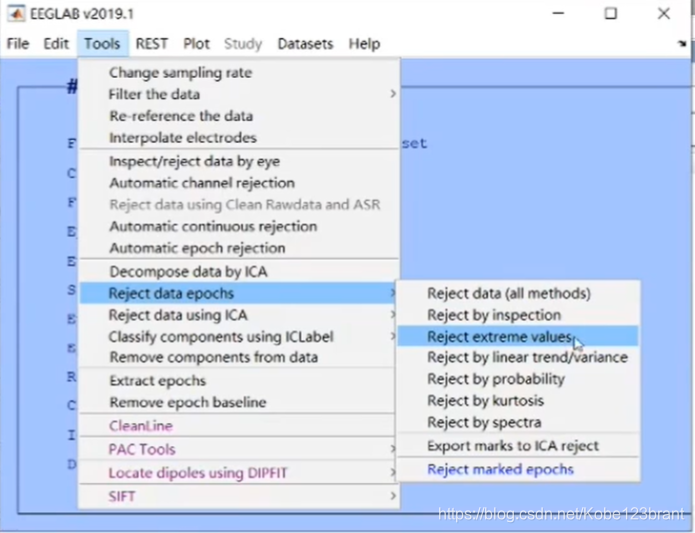Viewport: 695px width, 533px height.
Task: Expand Locate dipoles using DIPFIT submenu
Action: (x=238, y=473)
